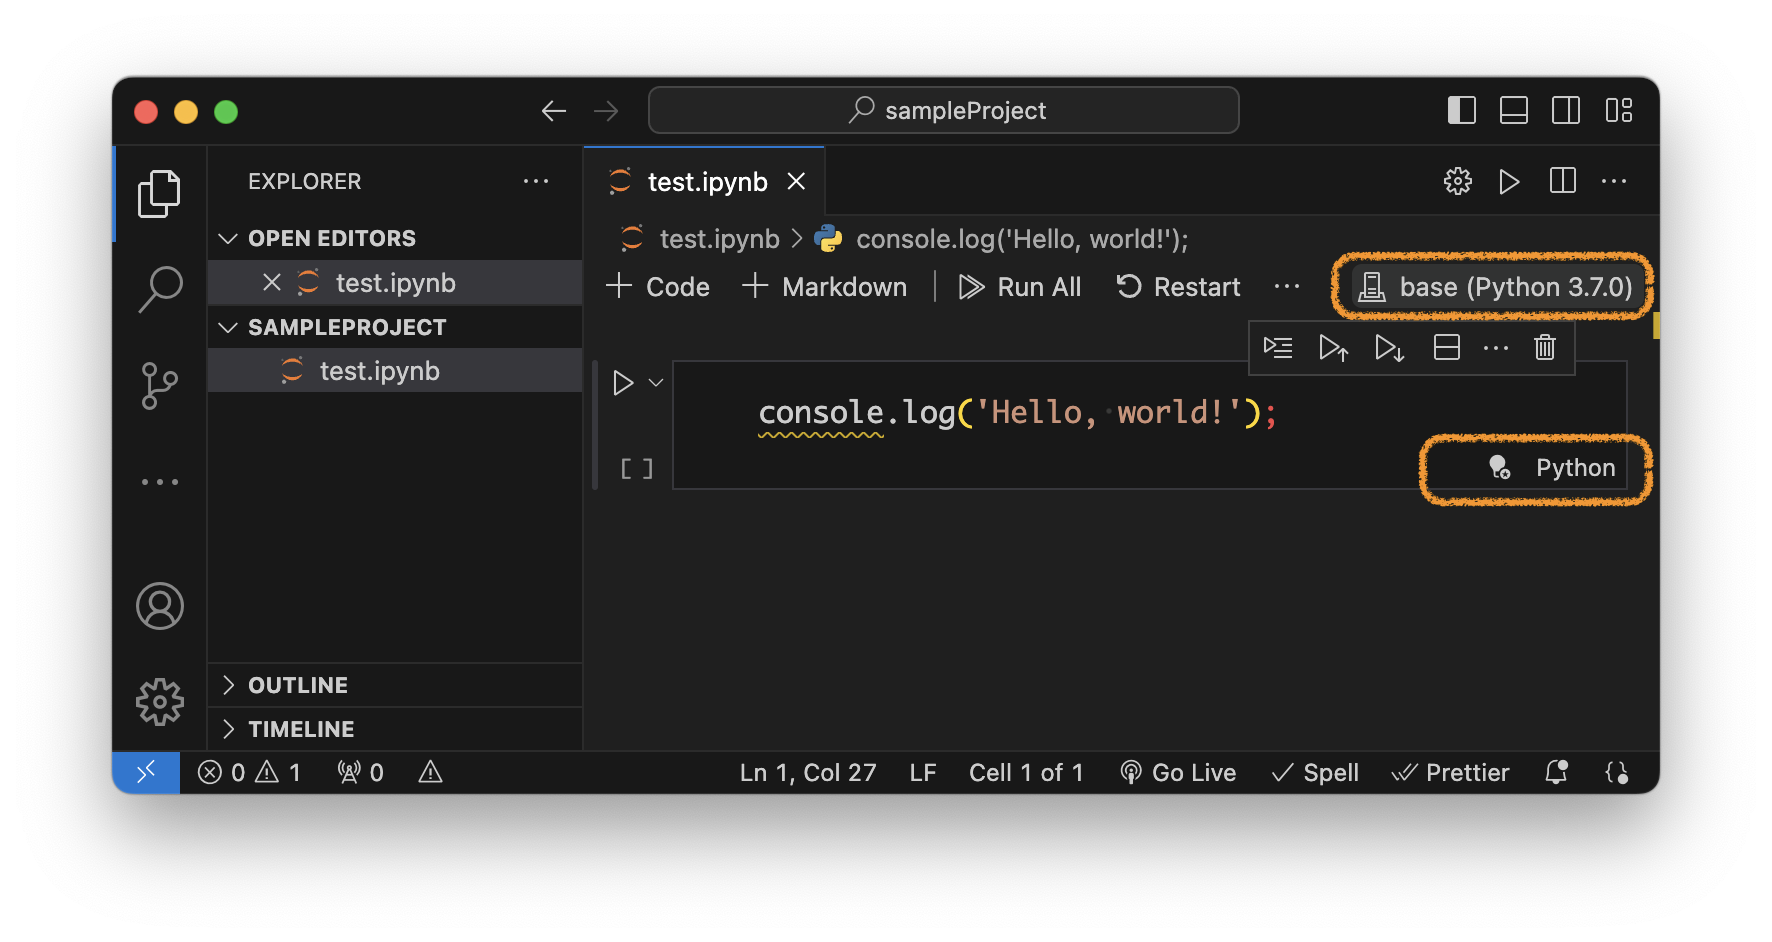Select the Source Control icon

[x=159, y=385]
